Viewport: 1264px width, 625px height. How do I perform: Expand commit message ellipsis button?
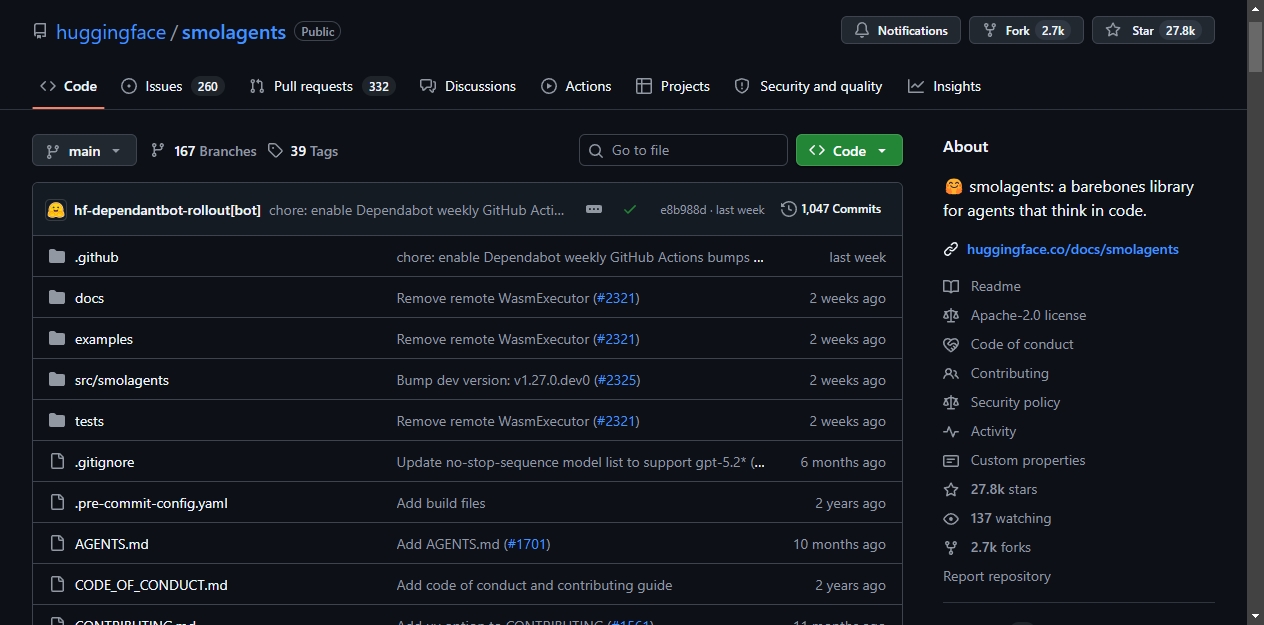pos(594,209)
